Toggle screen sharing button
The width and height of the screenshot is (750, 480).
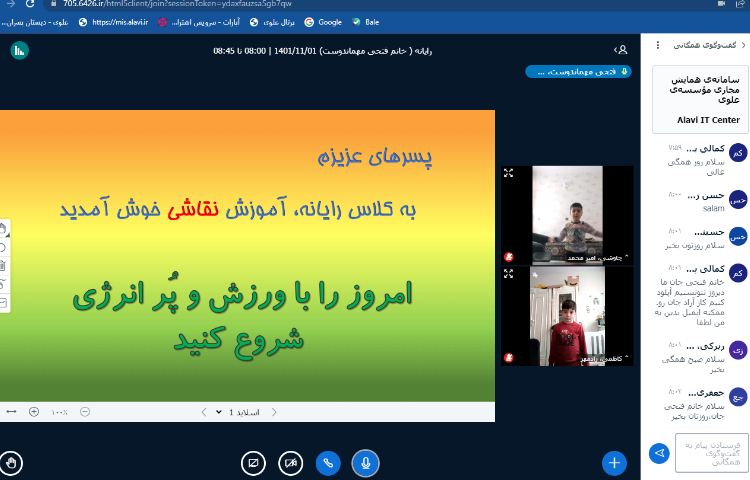(253, 463)
